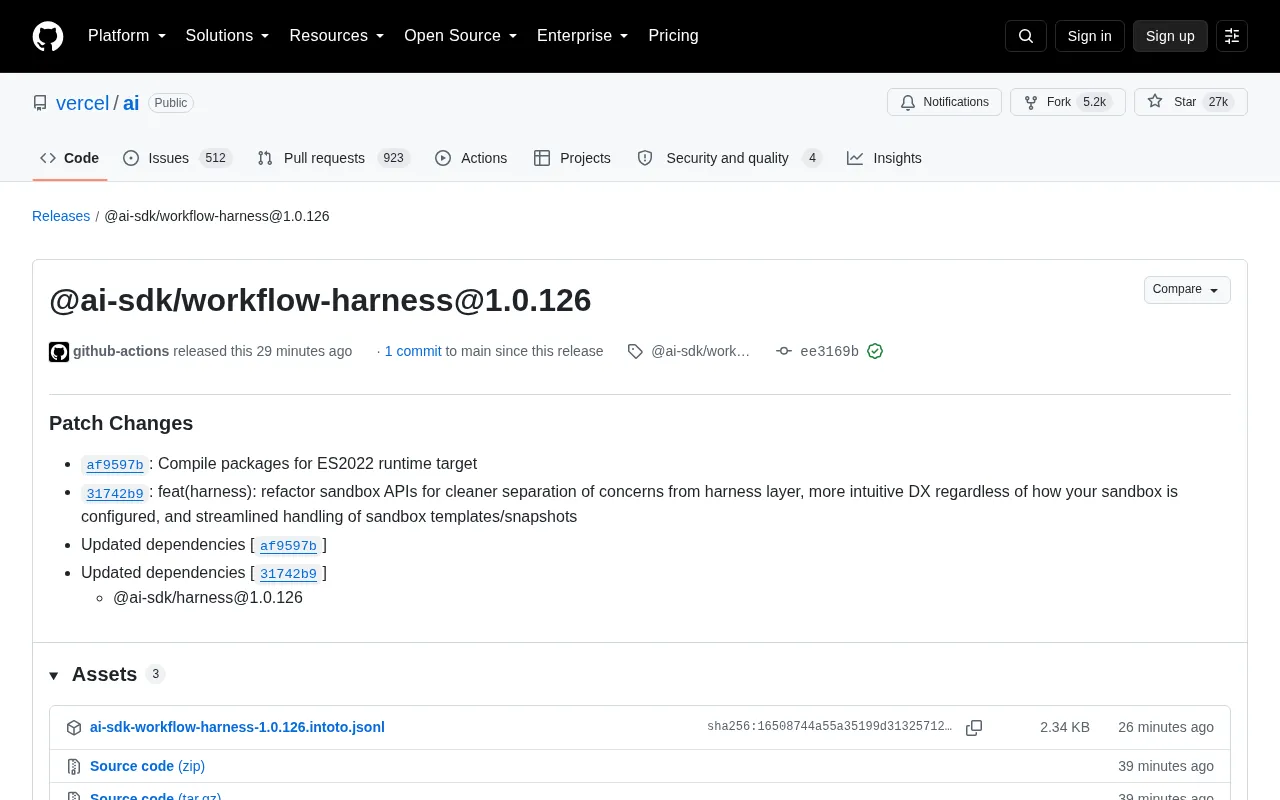Open the Pricing link

673,36
